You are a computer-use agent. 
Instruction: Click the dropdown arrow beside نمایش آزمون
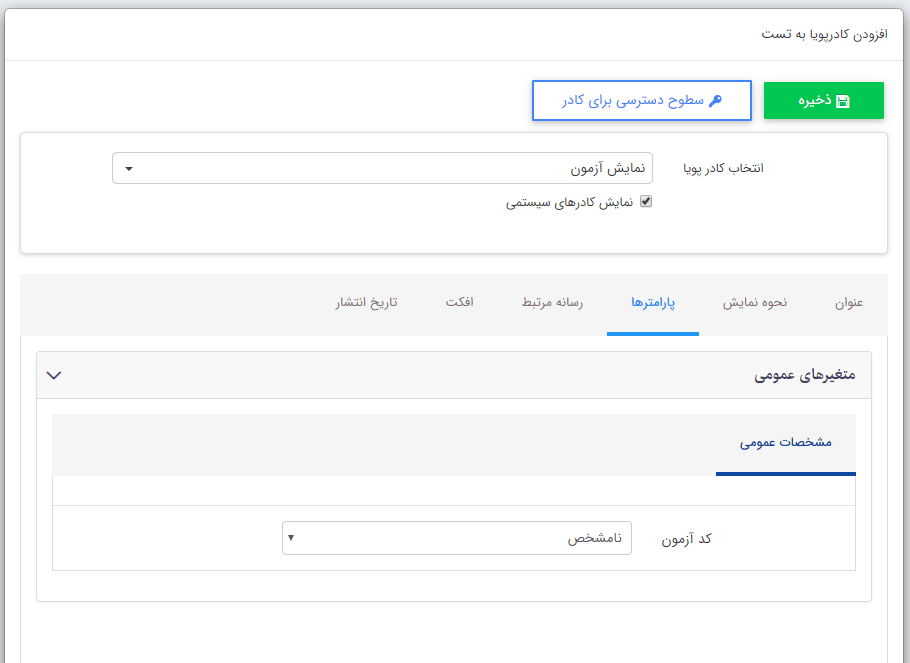point(128,168)
